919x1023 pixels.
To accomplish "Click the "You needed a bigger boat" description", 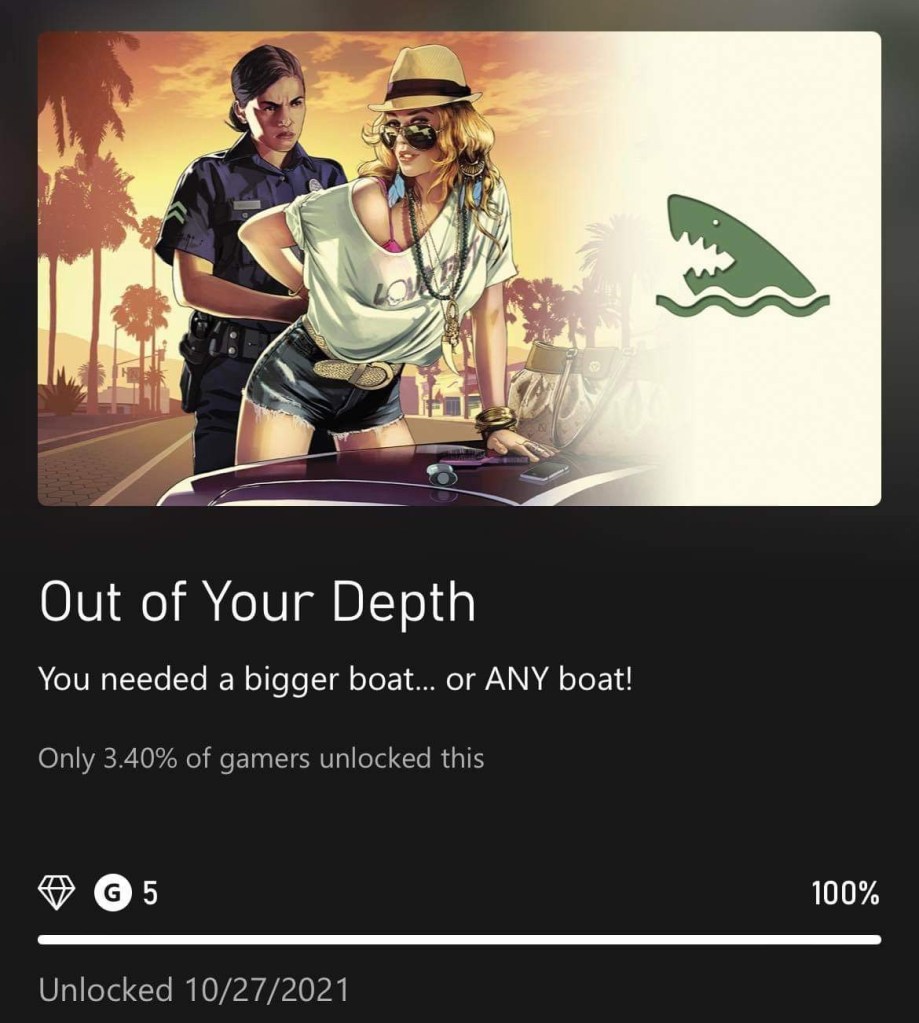I will coord(335,680).
